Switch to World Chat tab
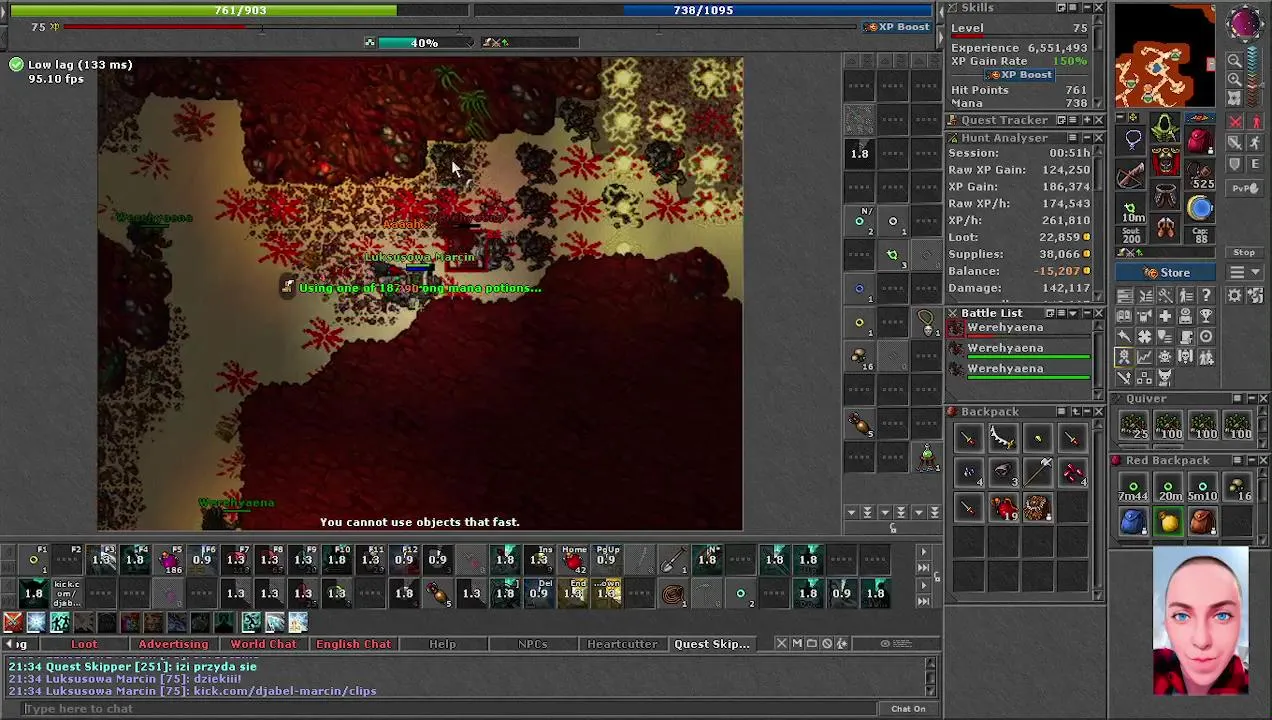 click(x=263, y=644)
